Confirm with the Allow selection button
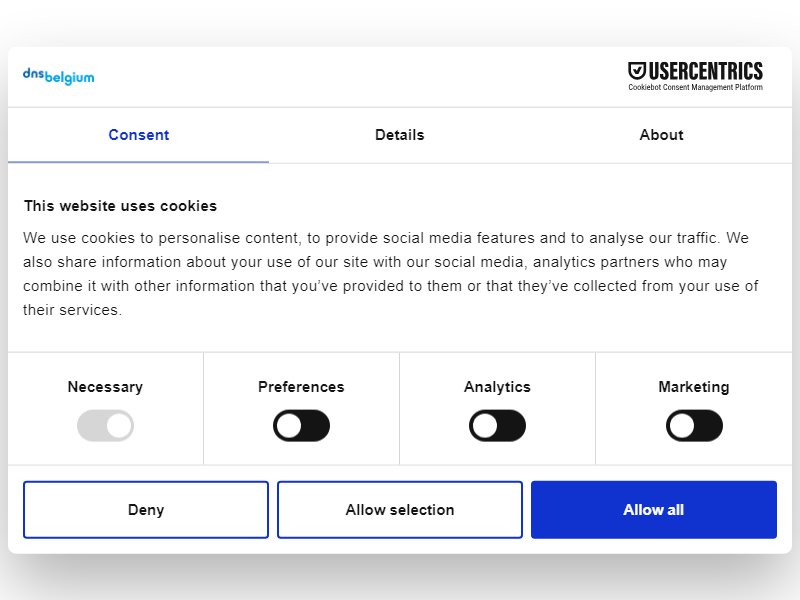The image size is (800, 600). click(x=400, y=510)
